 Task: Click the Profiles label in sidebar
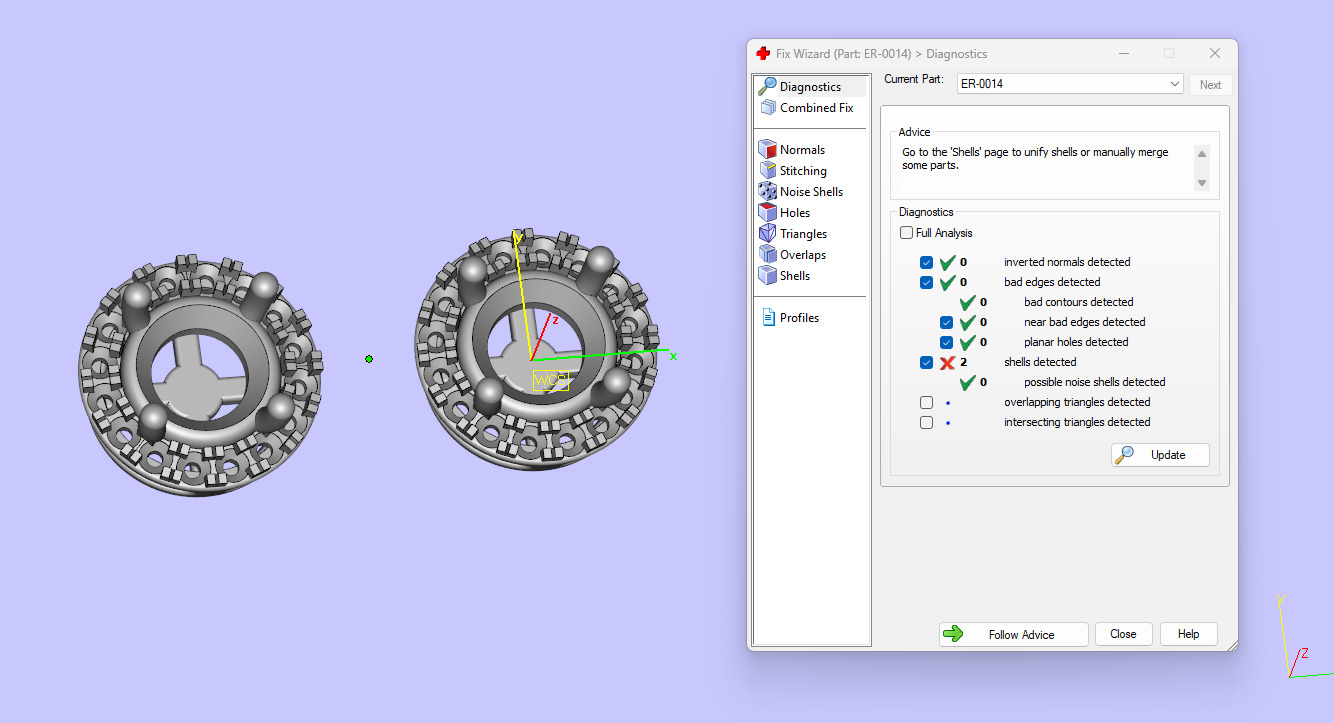pyautogui.click(x=799, y=318)
